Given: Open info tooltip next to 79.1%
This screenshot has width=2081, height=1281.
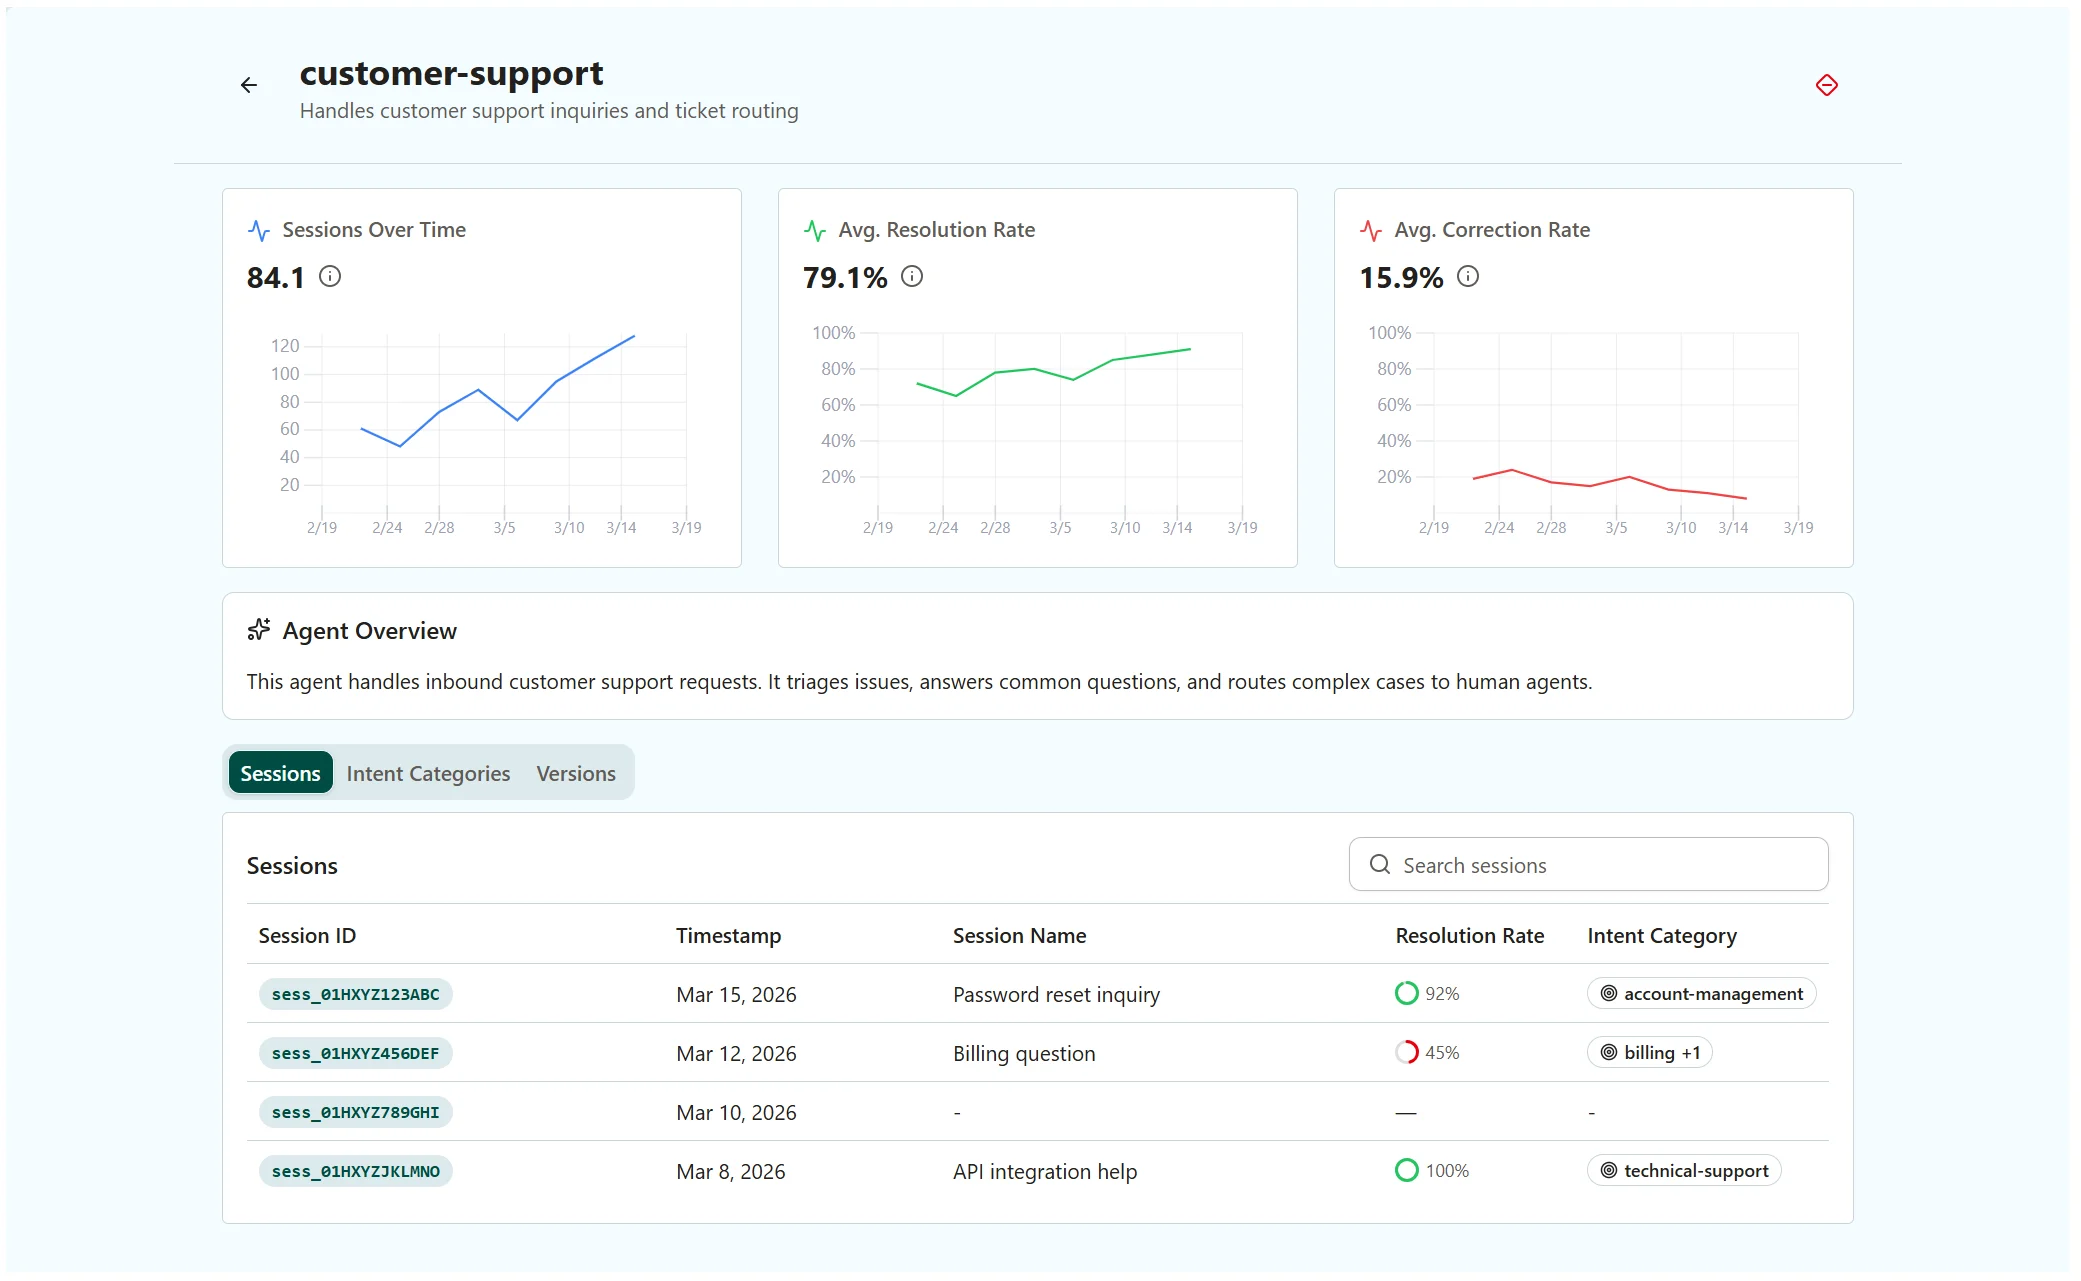Looking at the screenshot, I should coord(912,277).
